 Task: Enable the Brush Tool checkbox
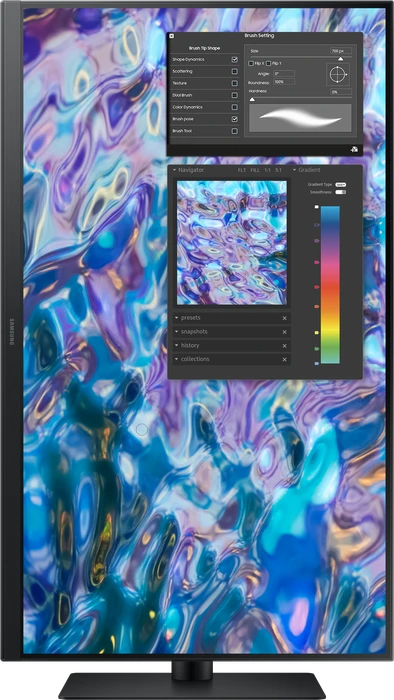[x=235, y=131]
